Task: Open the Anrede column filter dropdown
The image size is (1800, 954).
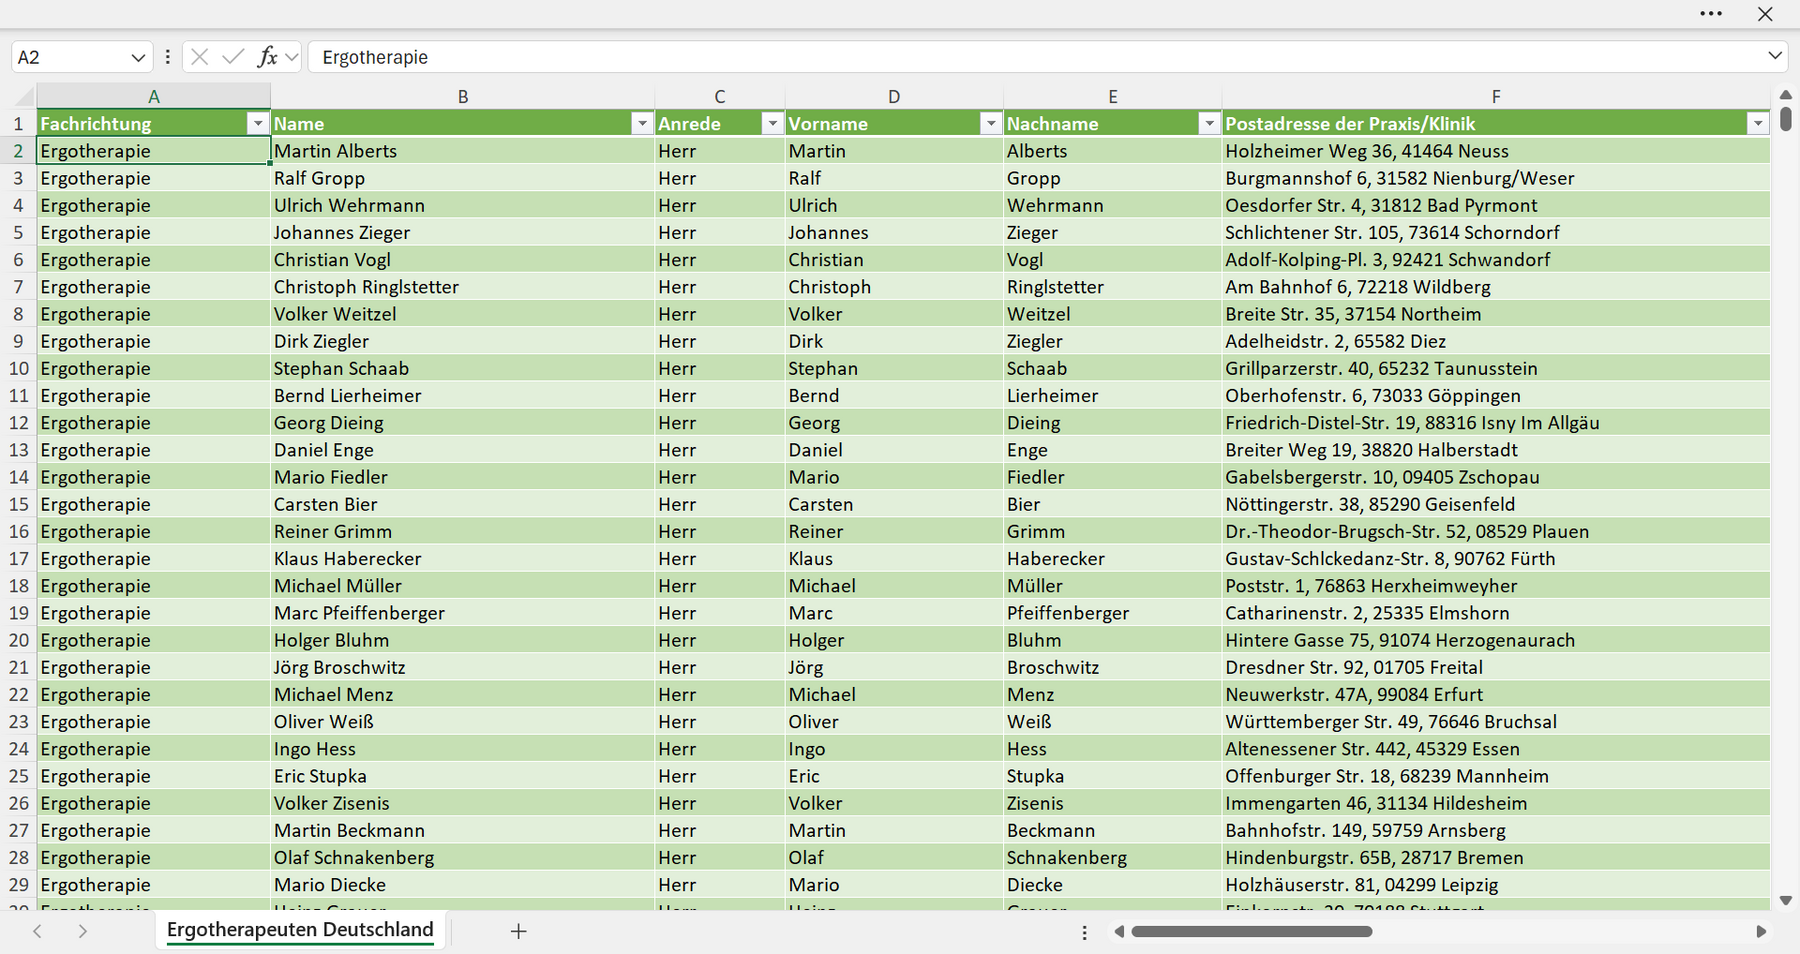Action: (x=772, y=123)
